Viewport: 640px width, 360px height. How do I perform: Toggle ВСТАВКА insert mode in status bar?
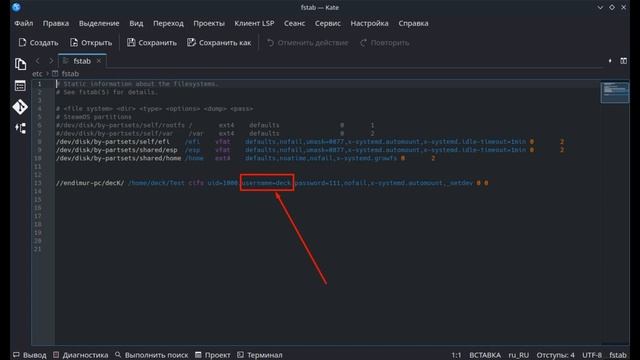pos(485,355)
